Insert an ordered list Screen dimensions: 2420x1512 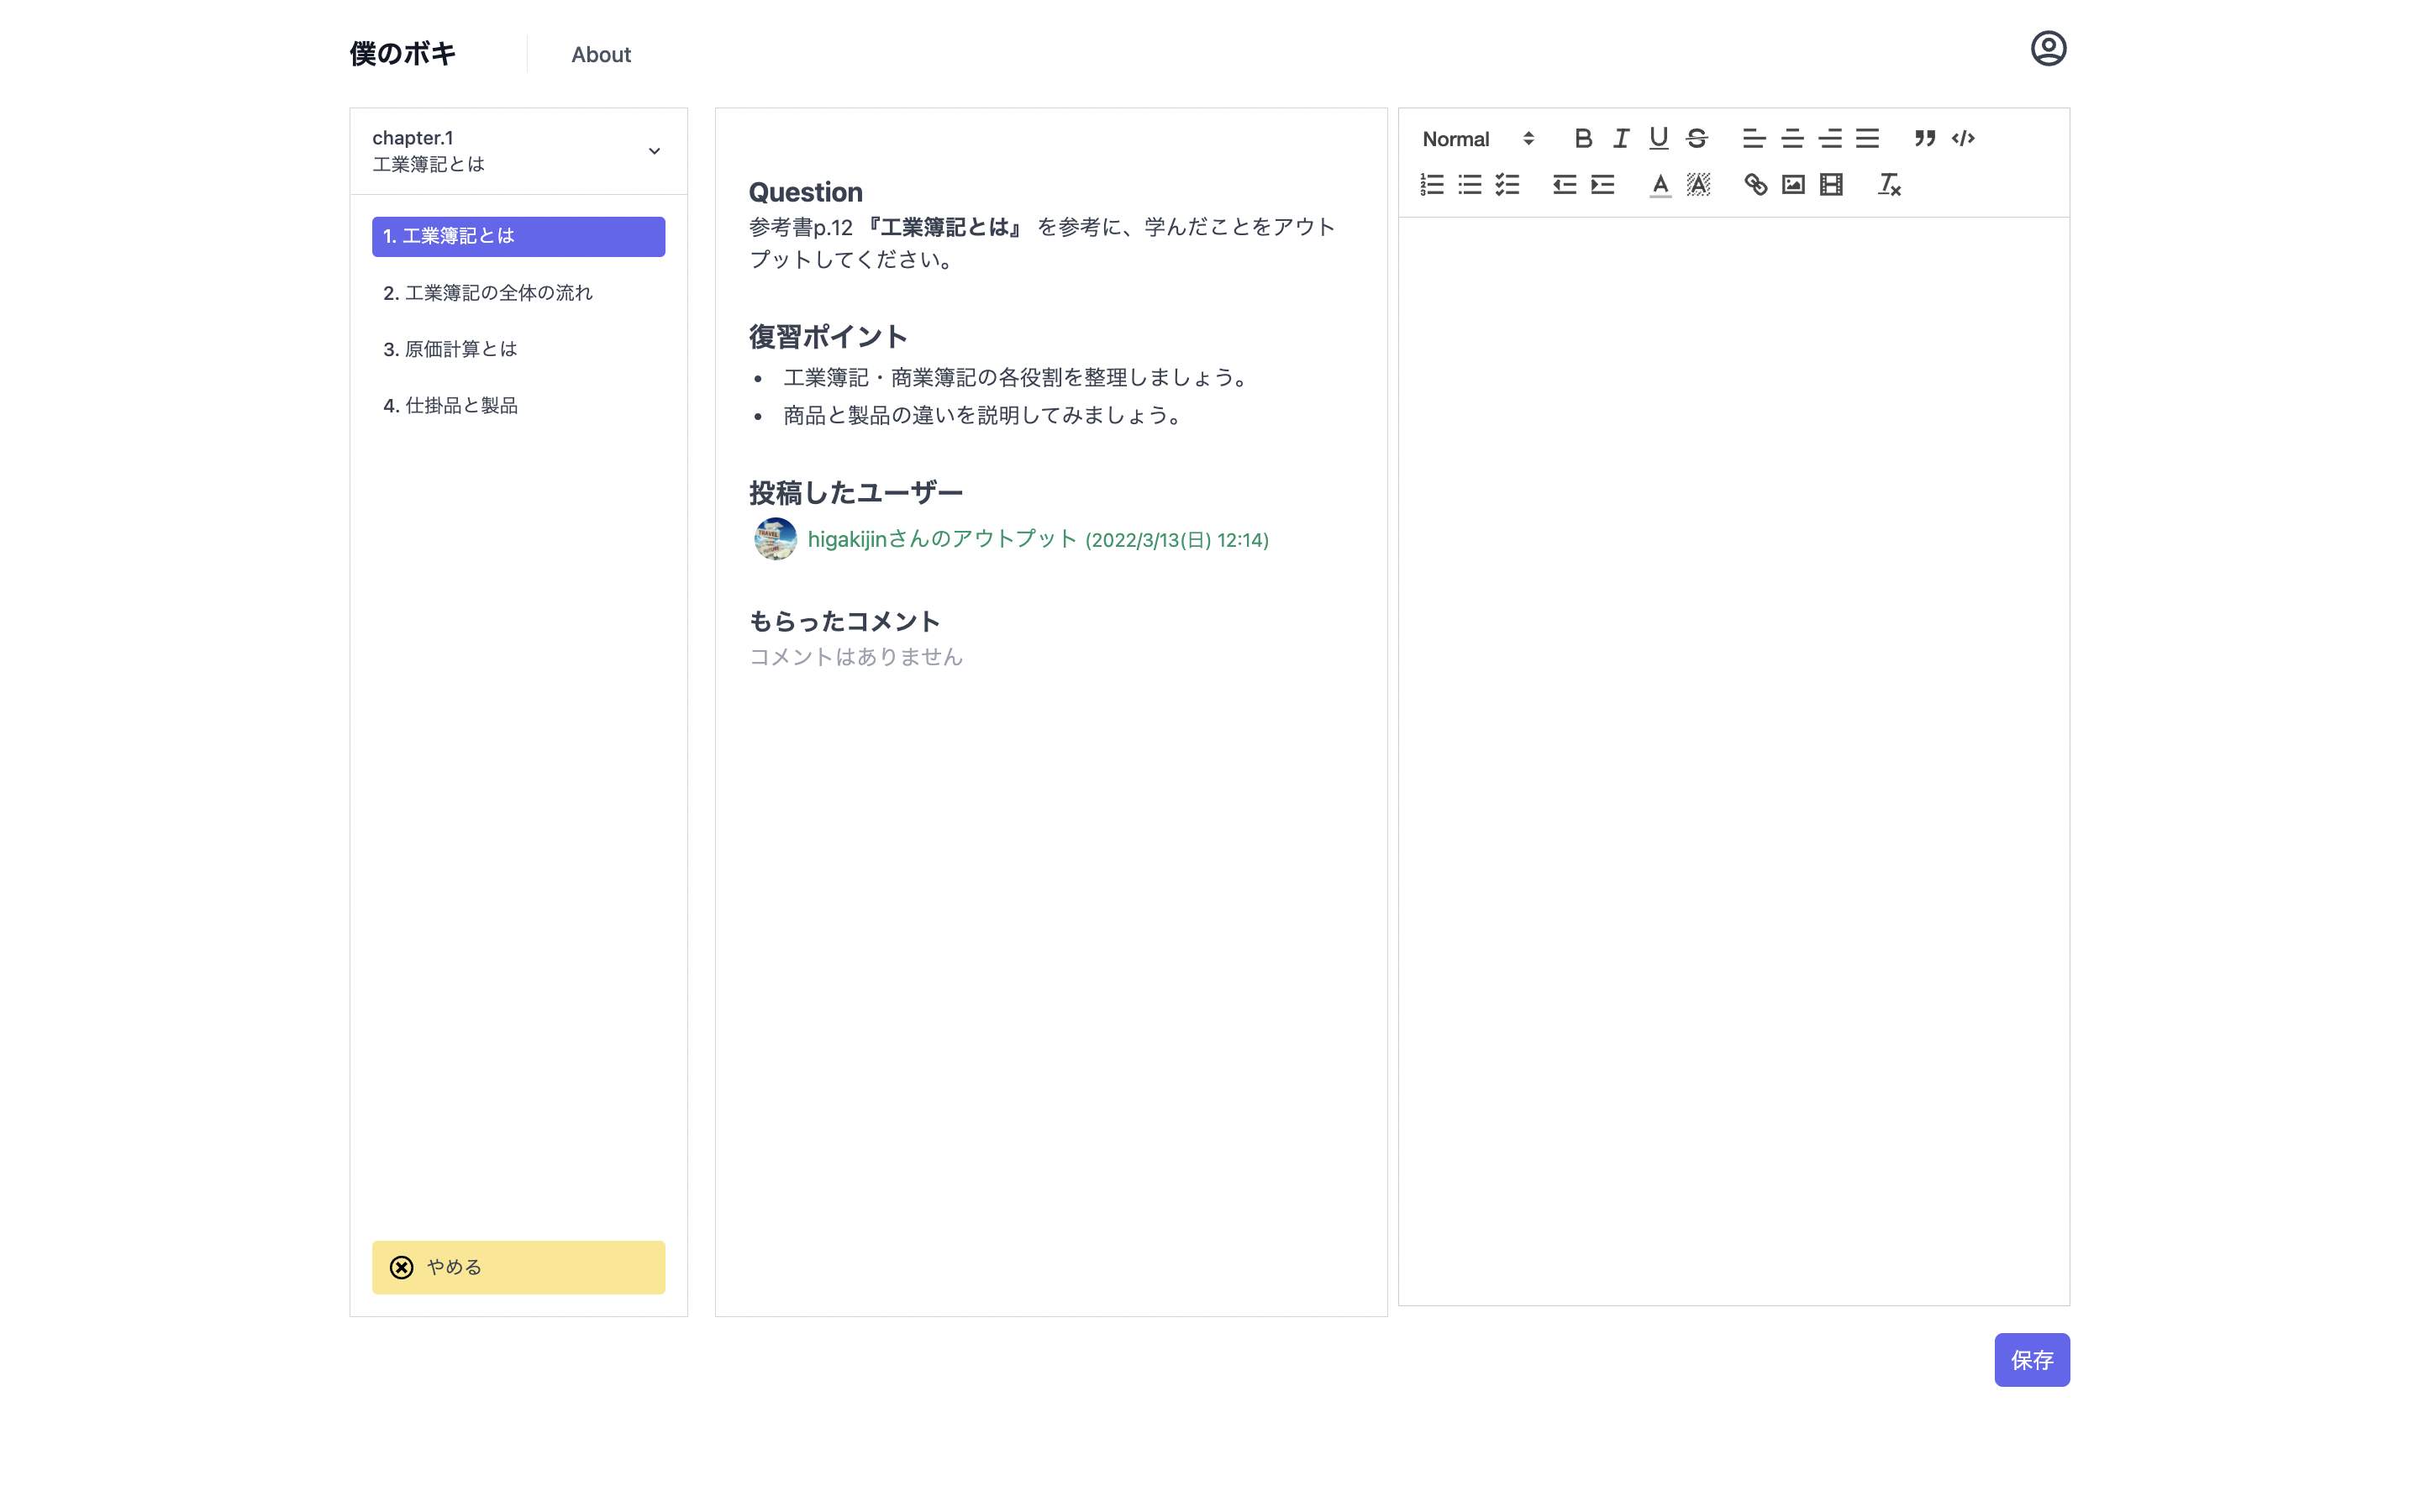[x=1430, y=185]
